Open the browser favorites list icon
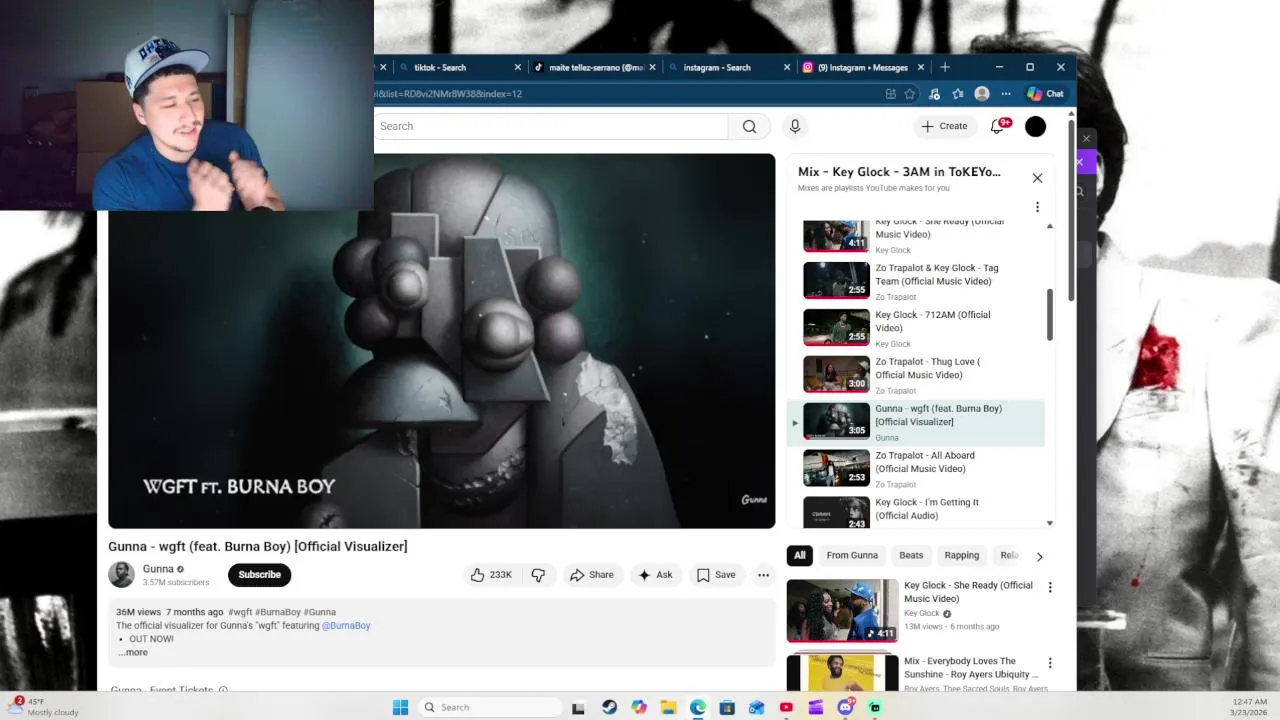 (x=958, y=94)
